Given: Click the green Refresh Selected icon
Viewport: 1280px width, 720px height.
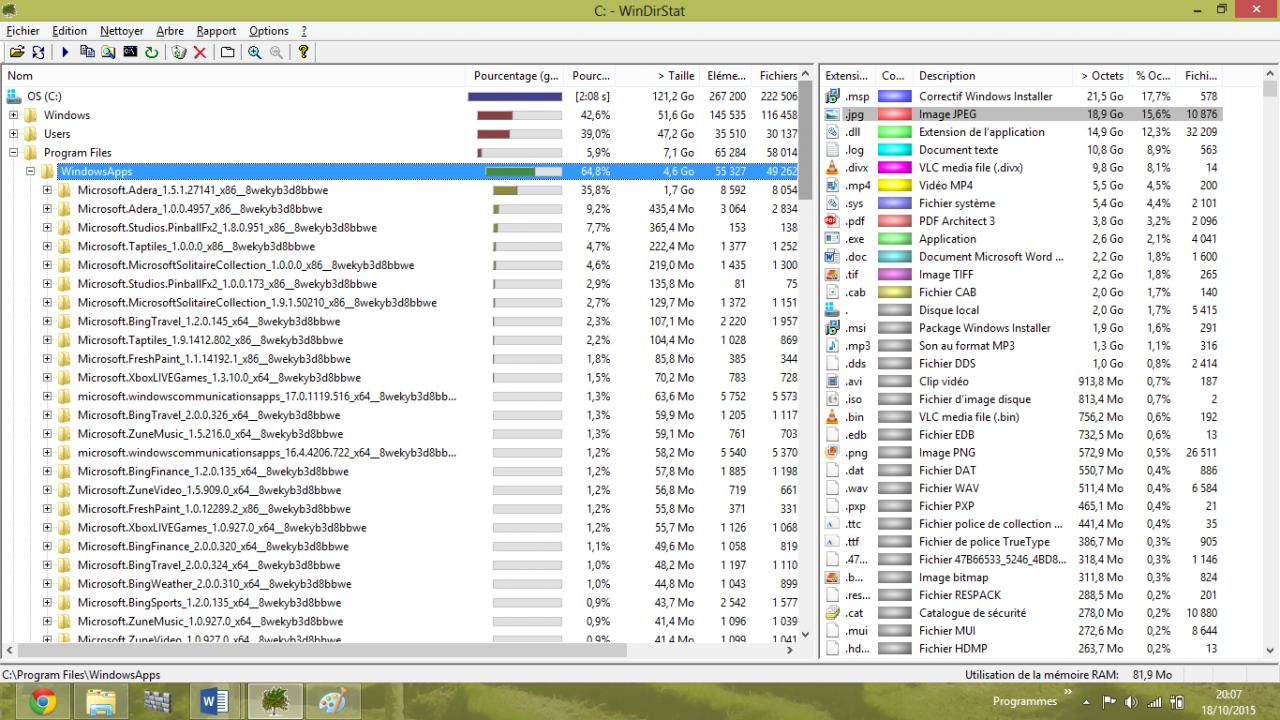Looking at the screenshot, I should tap(151, 52).
